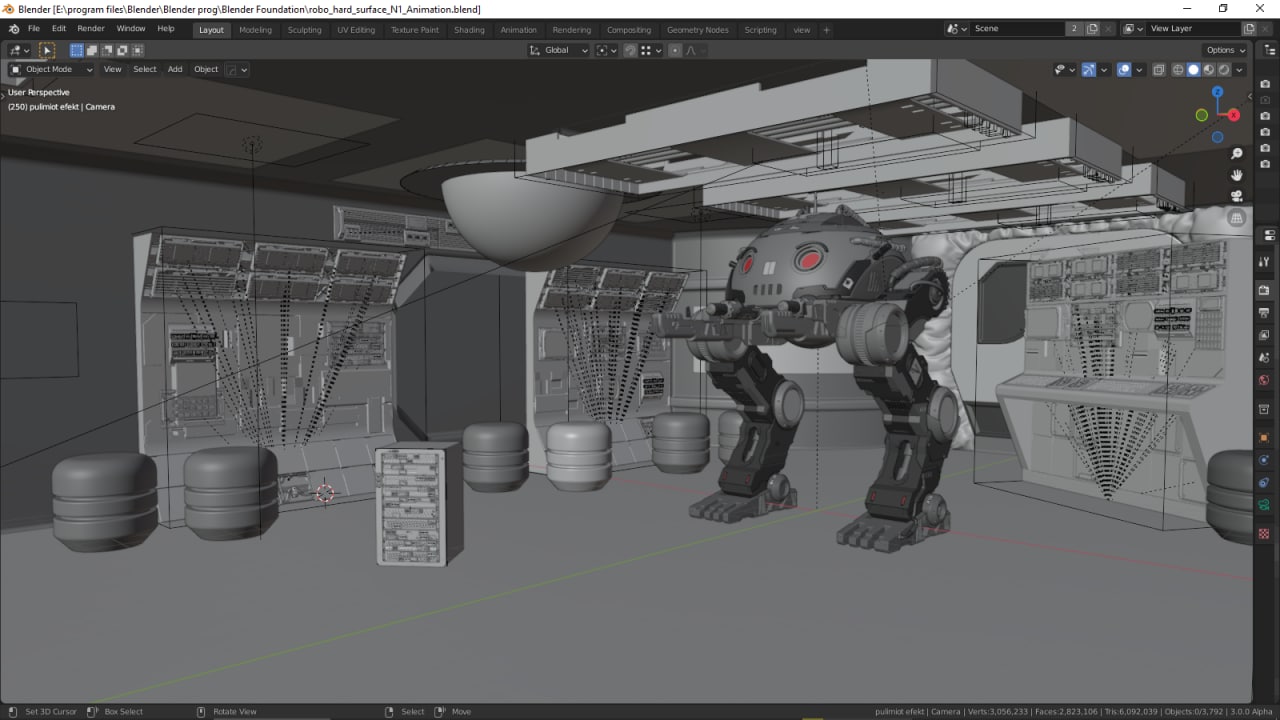Open the World properties tab (red globe)
The height and width of the screenshot is (720, 1280).
[x=1264, y=380]
